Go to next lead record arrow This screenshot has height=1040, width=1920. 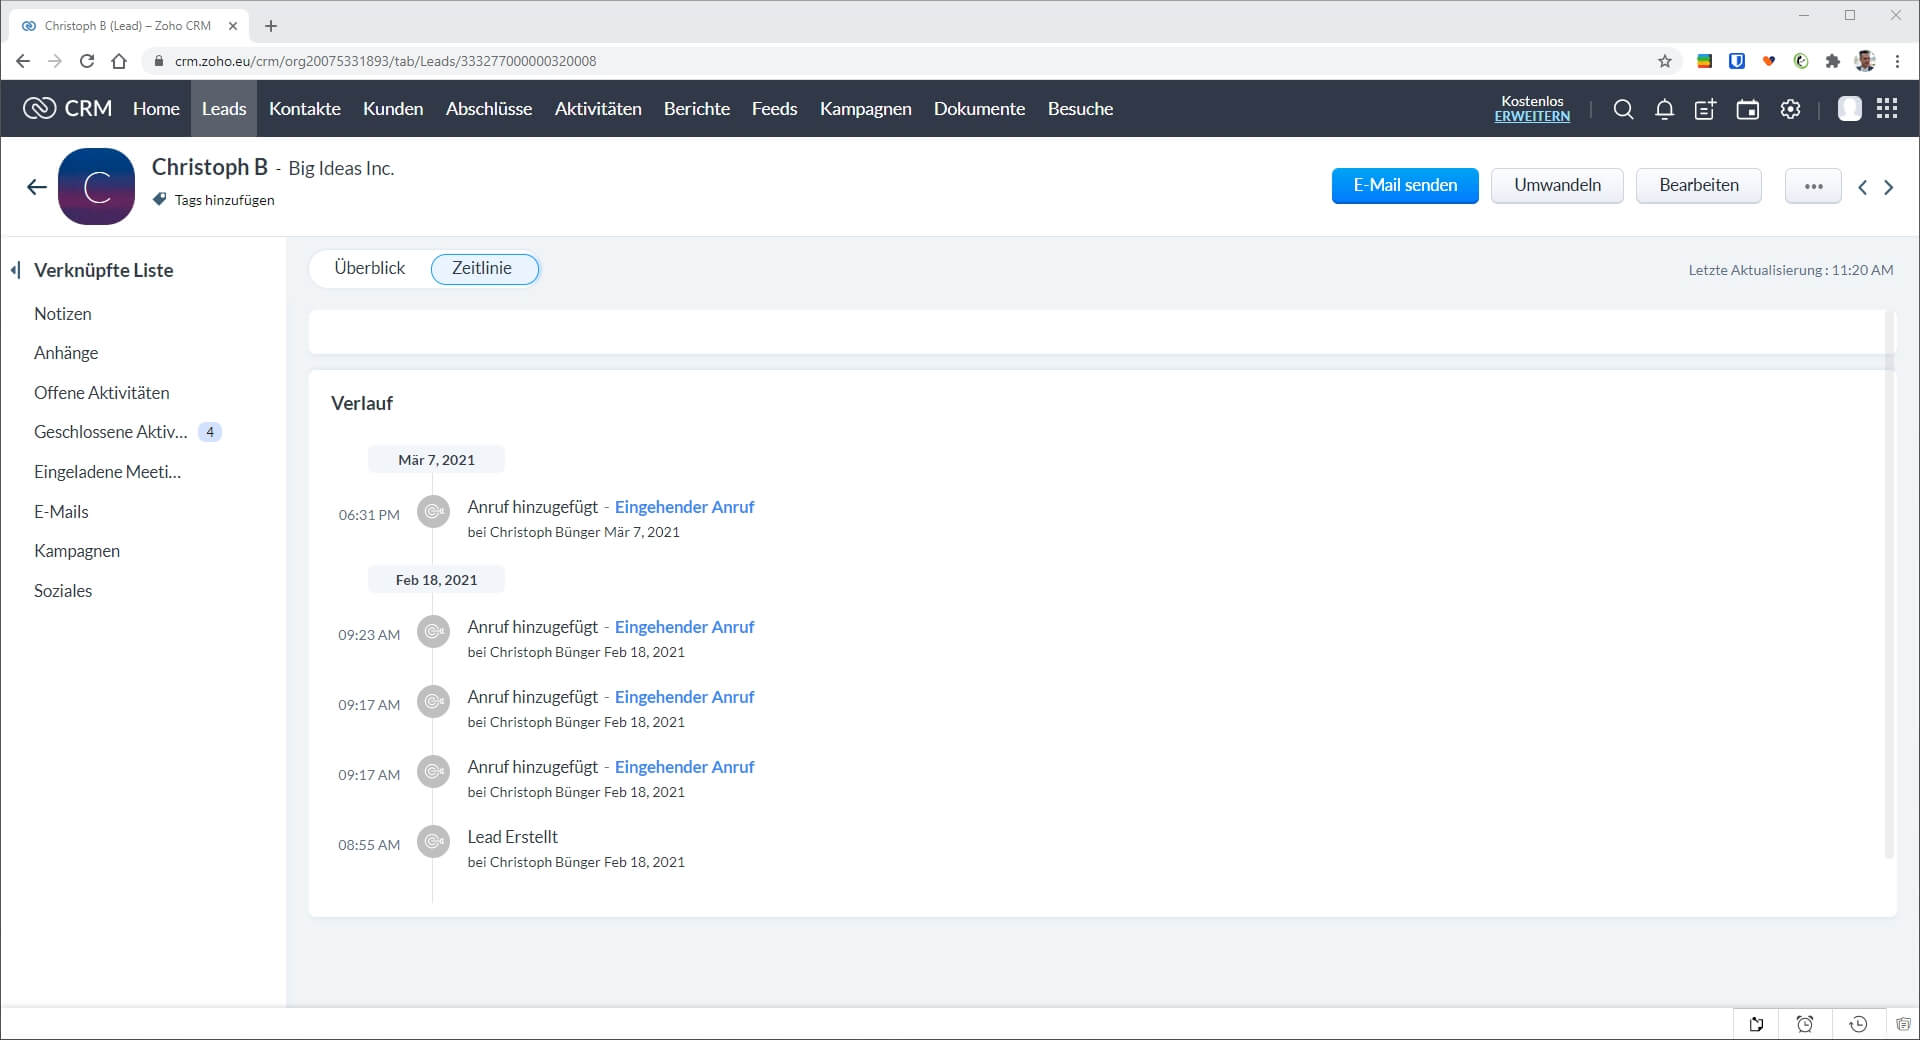point(1888,187)
